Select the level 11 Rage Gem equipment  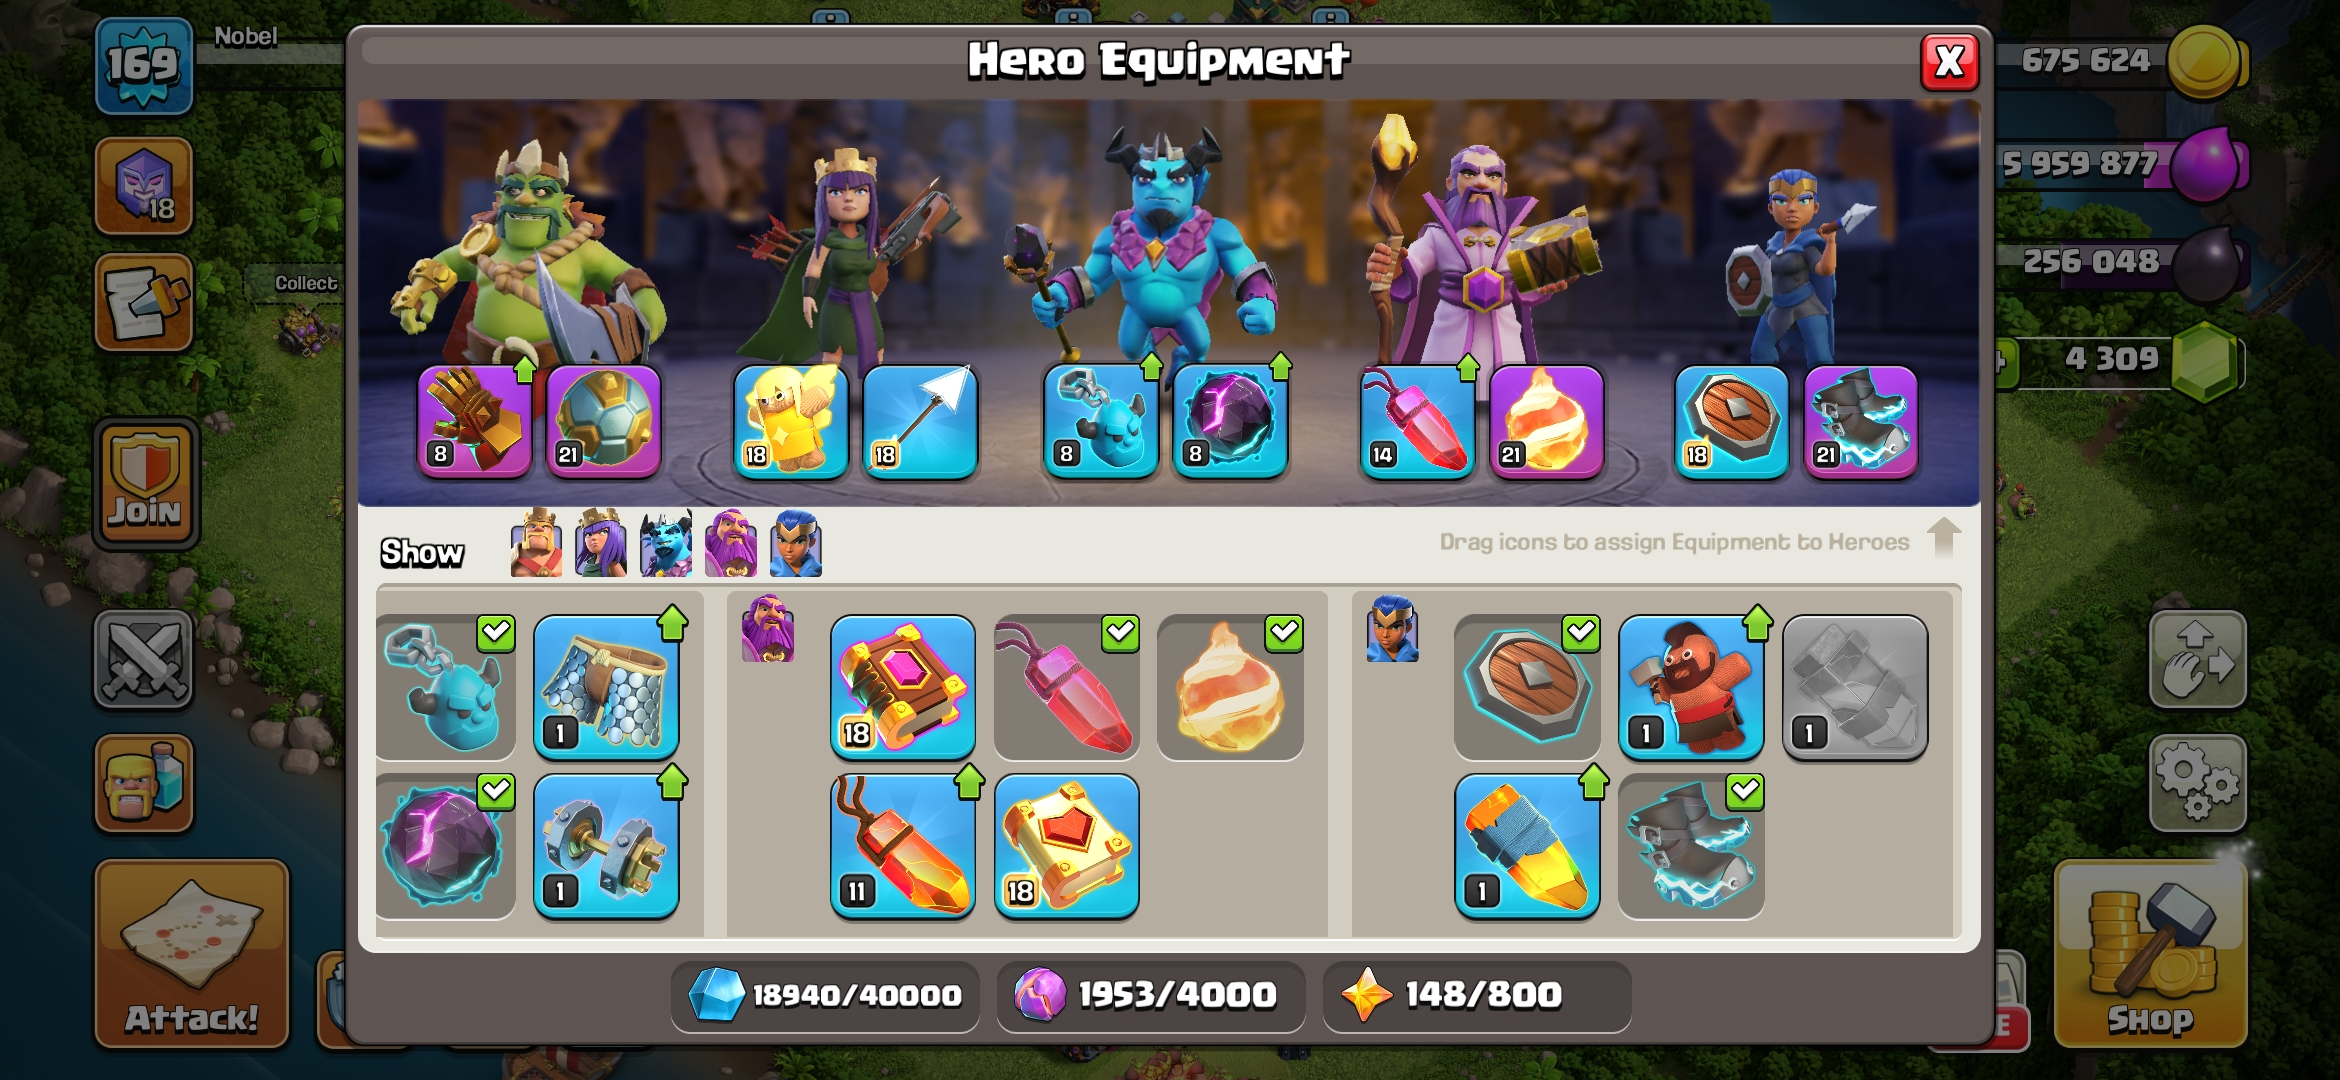point(902,846)
